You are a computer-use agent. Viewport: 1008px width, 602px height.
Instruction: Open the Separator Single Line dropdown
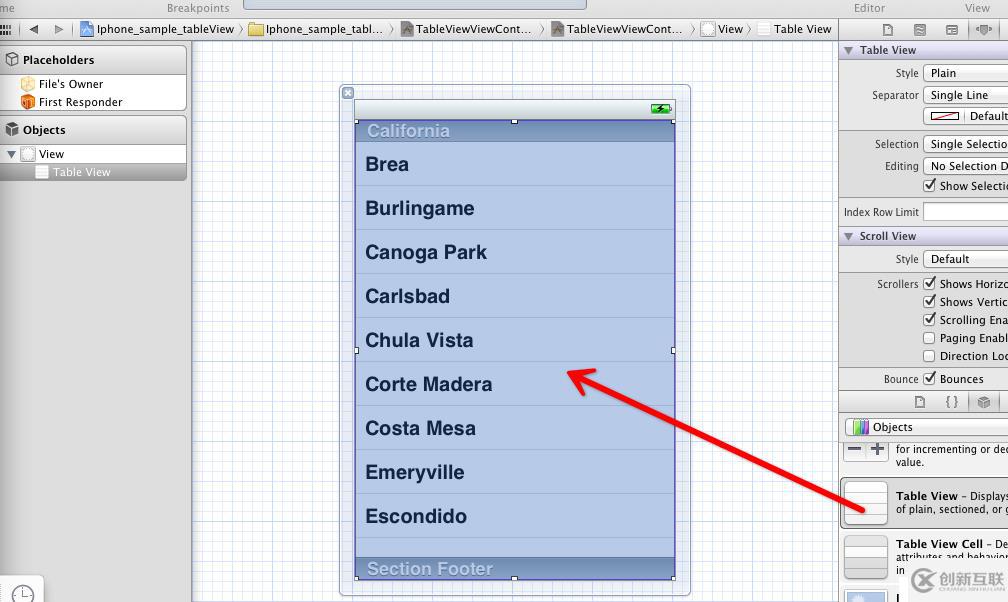(x=966, y=95)
